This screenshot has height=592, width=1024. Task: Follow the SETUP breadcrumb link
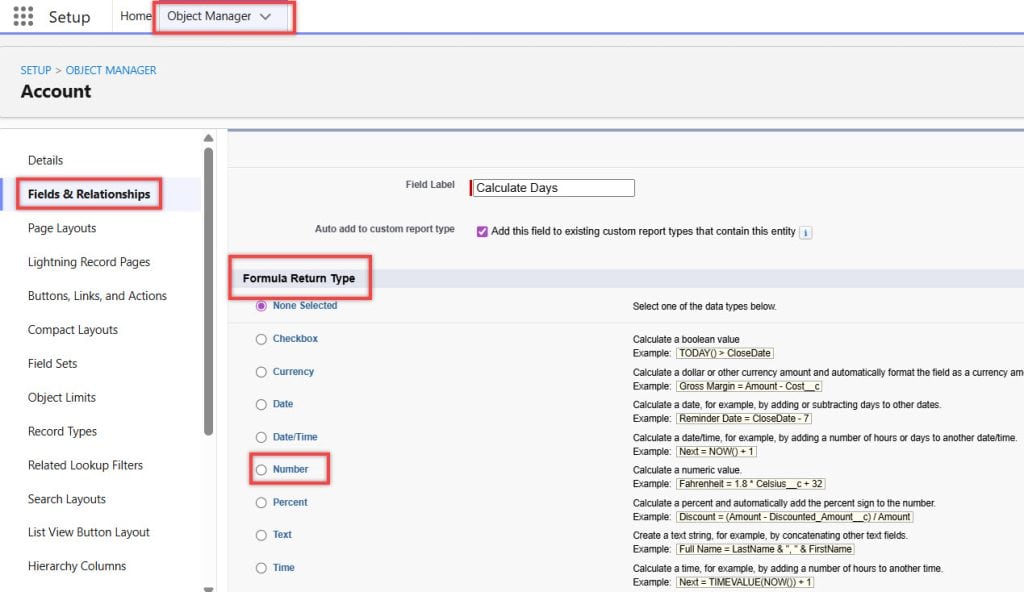click(x=35, y=70)
